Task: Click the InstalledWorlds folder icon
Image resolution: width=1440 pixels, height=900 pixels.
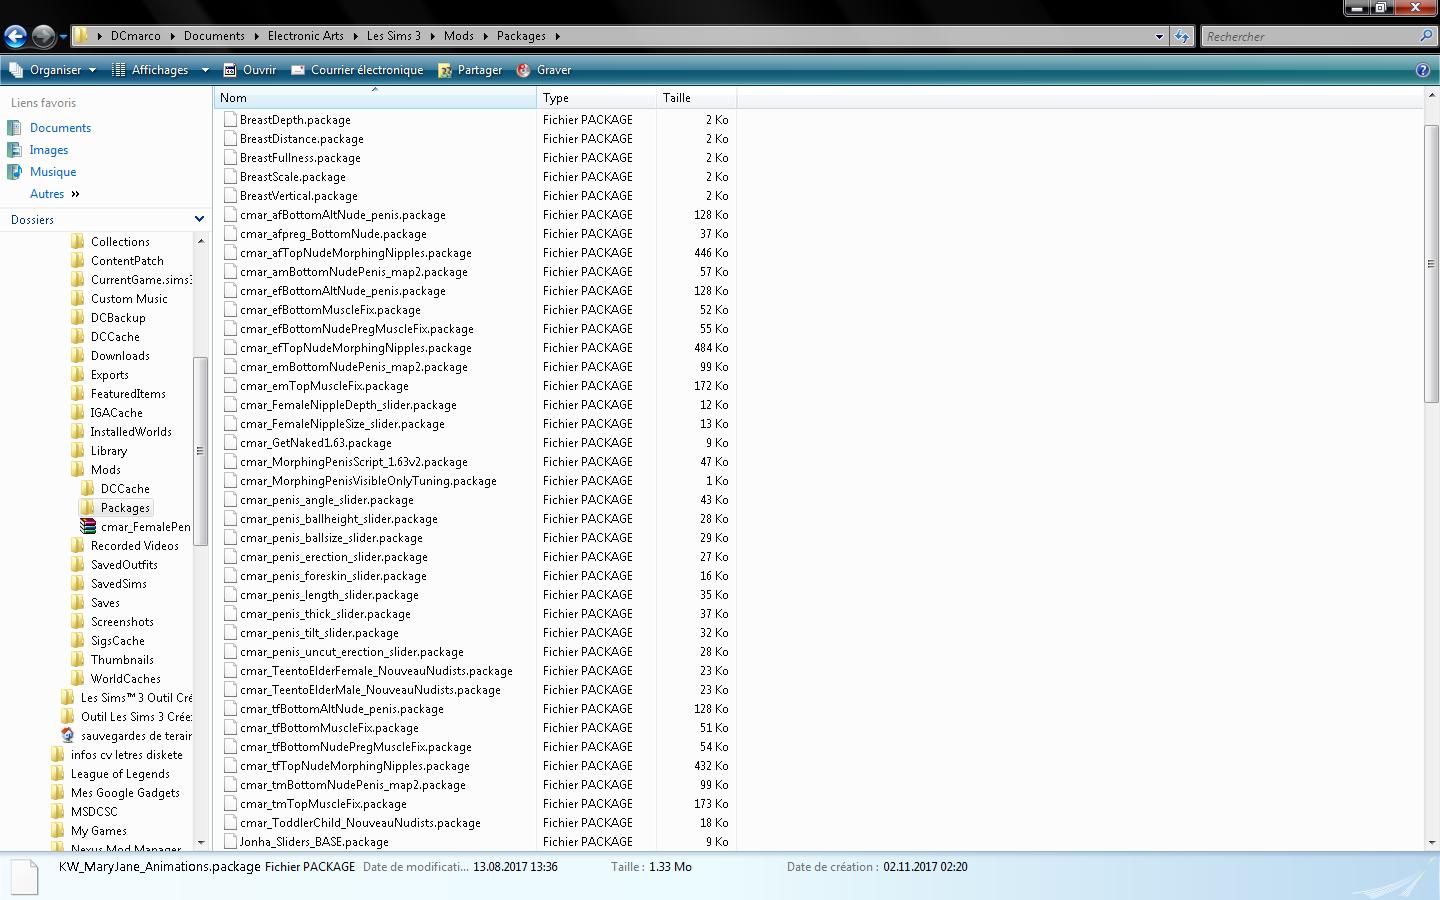Action: [x=78, y=432]
